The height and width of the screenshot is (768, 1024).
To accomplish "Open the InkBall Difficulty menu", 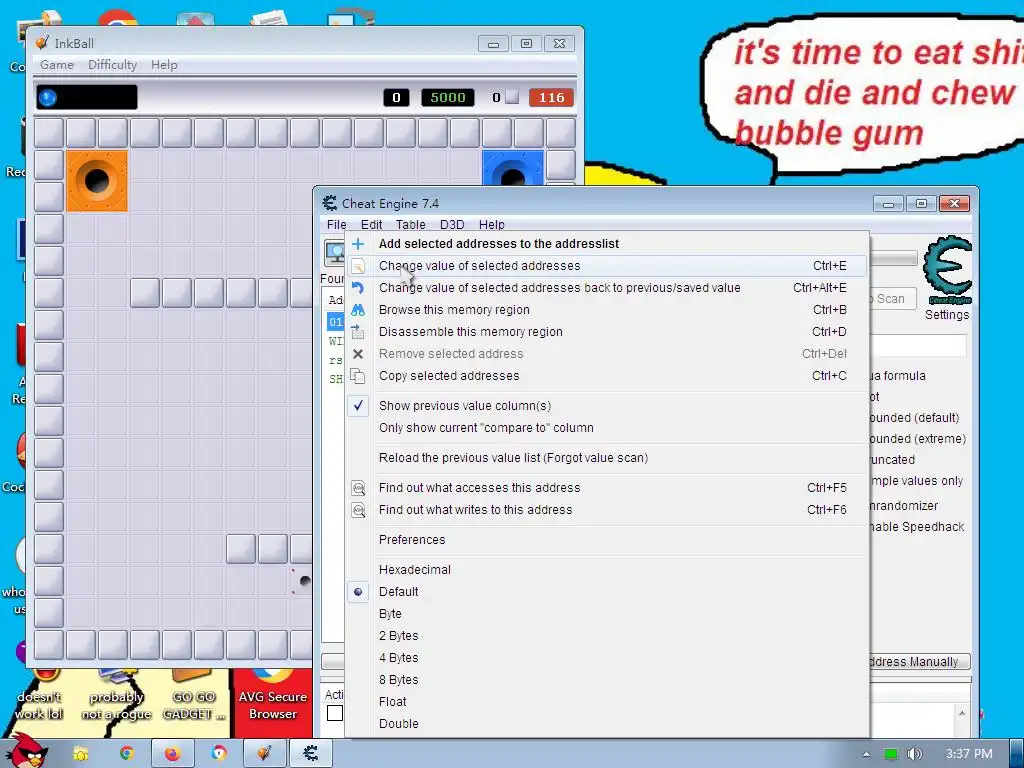I will [112, 65].
